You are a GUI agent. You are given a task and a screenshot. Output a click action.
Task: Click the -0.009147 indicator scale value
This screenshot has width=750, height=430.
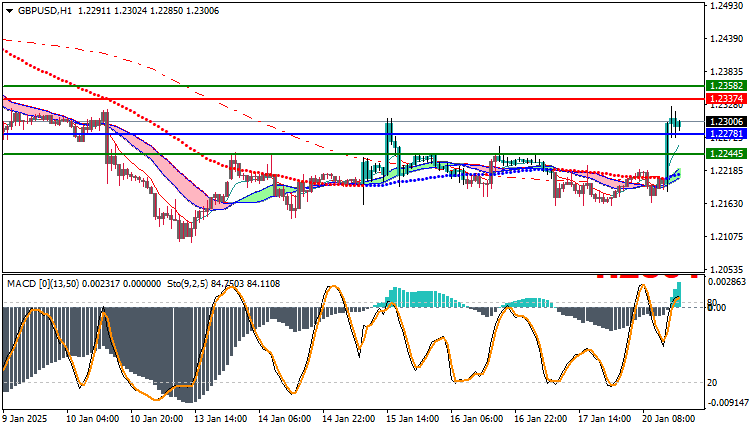[727, 403]
